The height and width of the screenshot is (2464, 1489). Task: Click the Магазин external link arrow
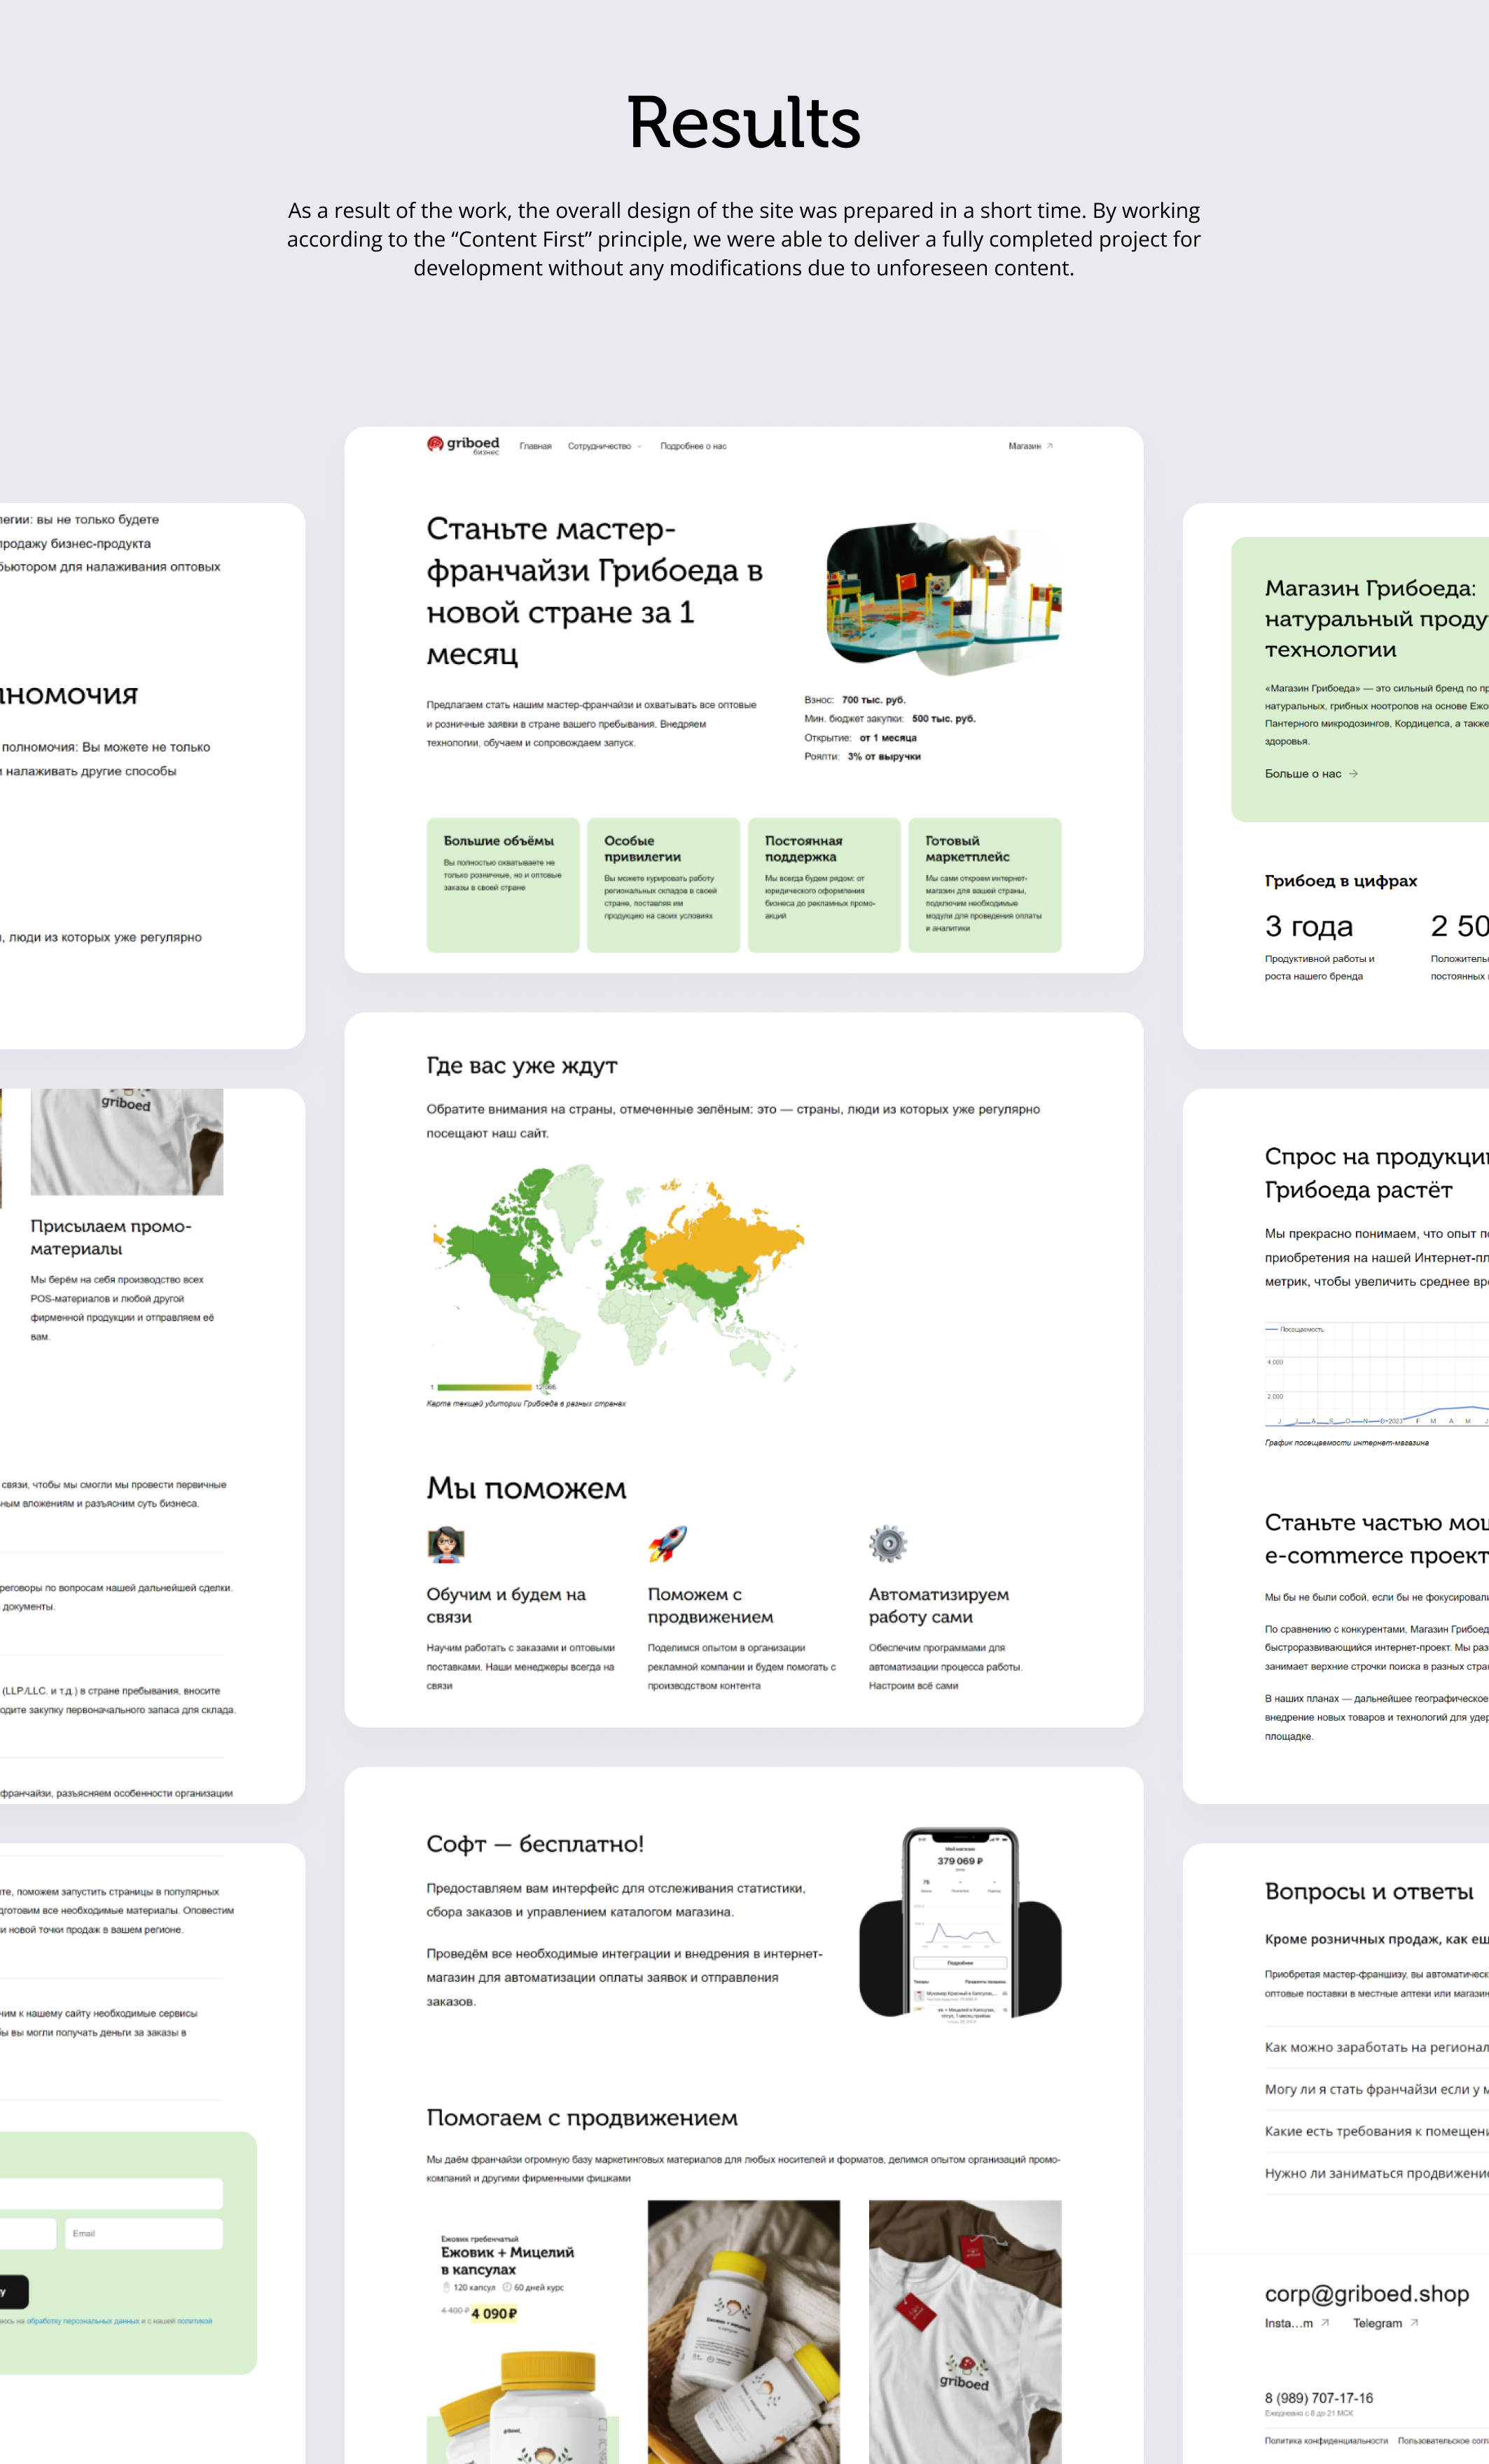tap(1049, 446)
